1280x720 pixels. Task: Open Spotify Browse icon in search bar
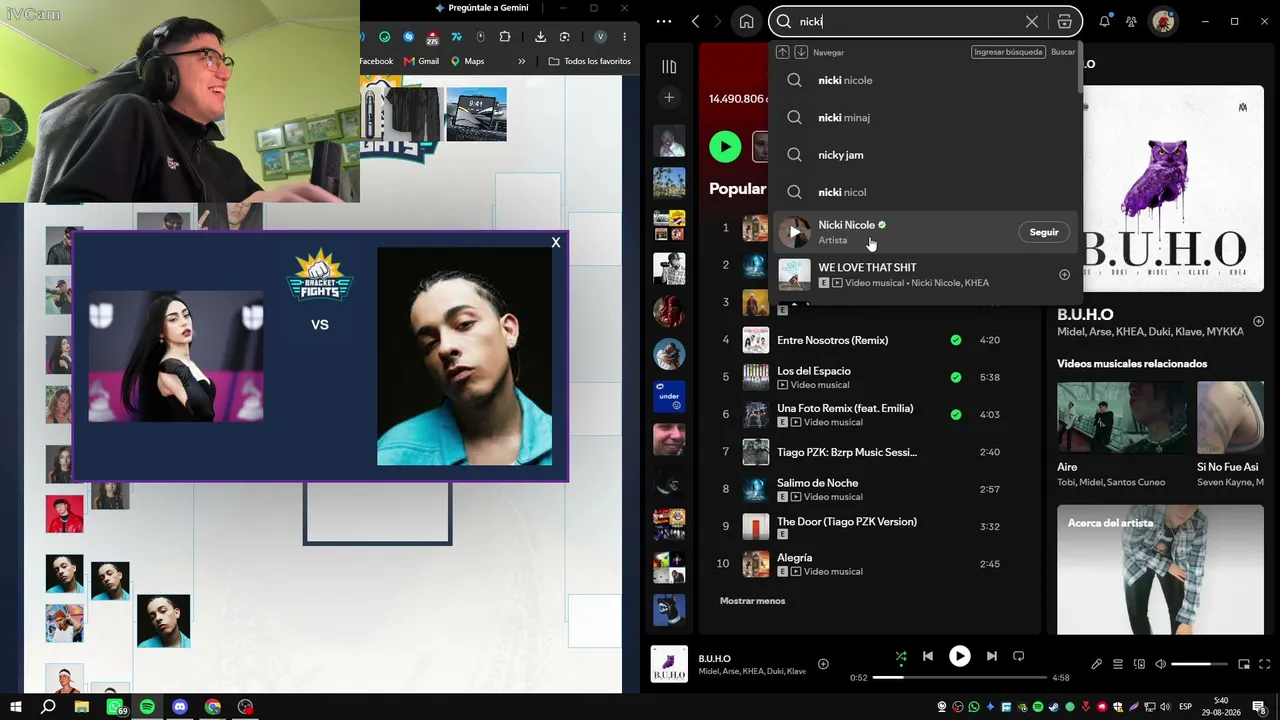pos(1064,21)
